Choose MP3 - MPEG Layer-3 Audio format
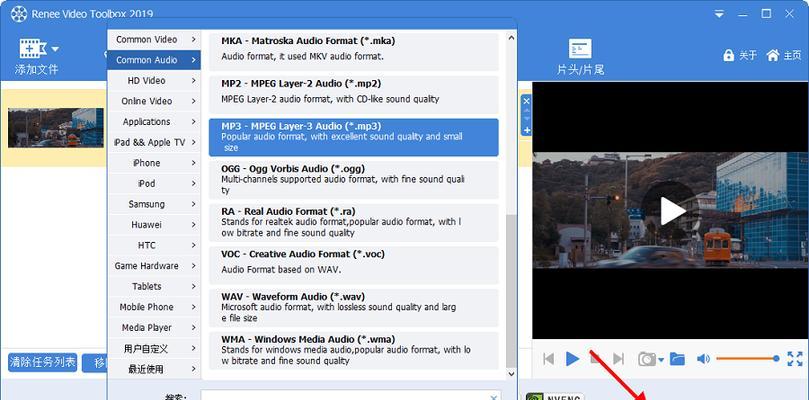 pos(353,137)
